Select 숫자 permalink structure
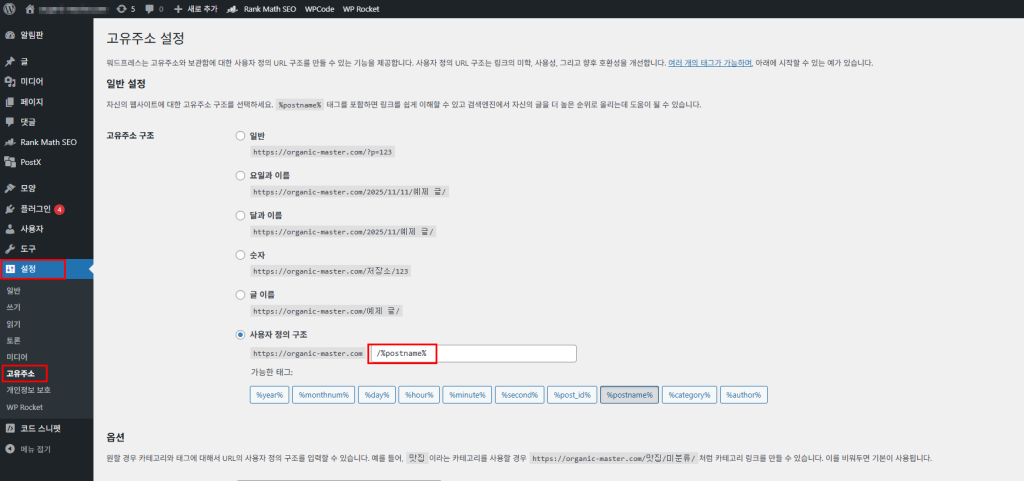 click(240, 255)
